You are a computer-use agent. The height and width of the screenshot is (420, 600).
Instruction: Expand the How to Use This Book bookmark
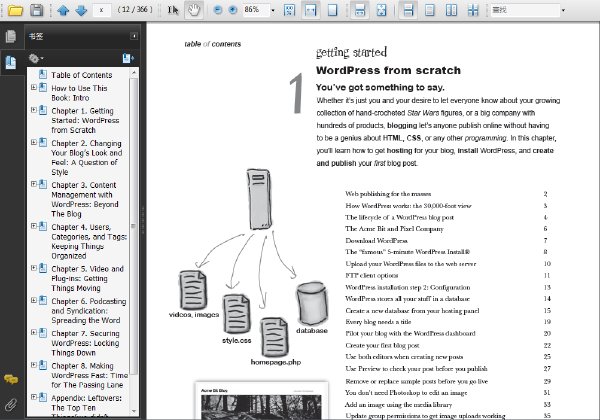(34, 88)
